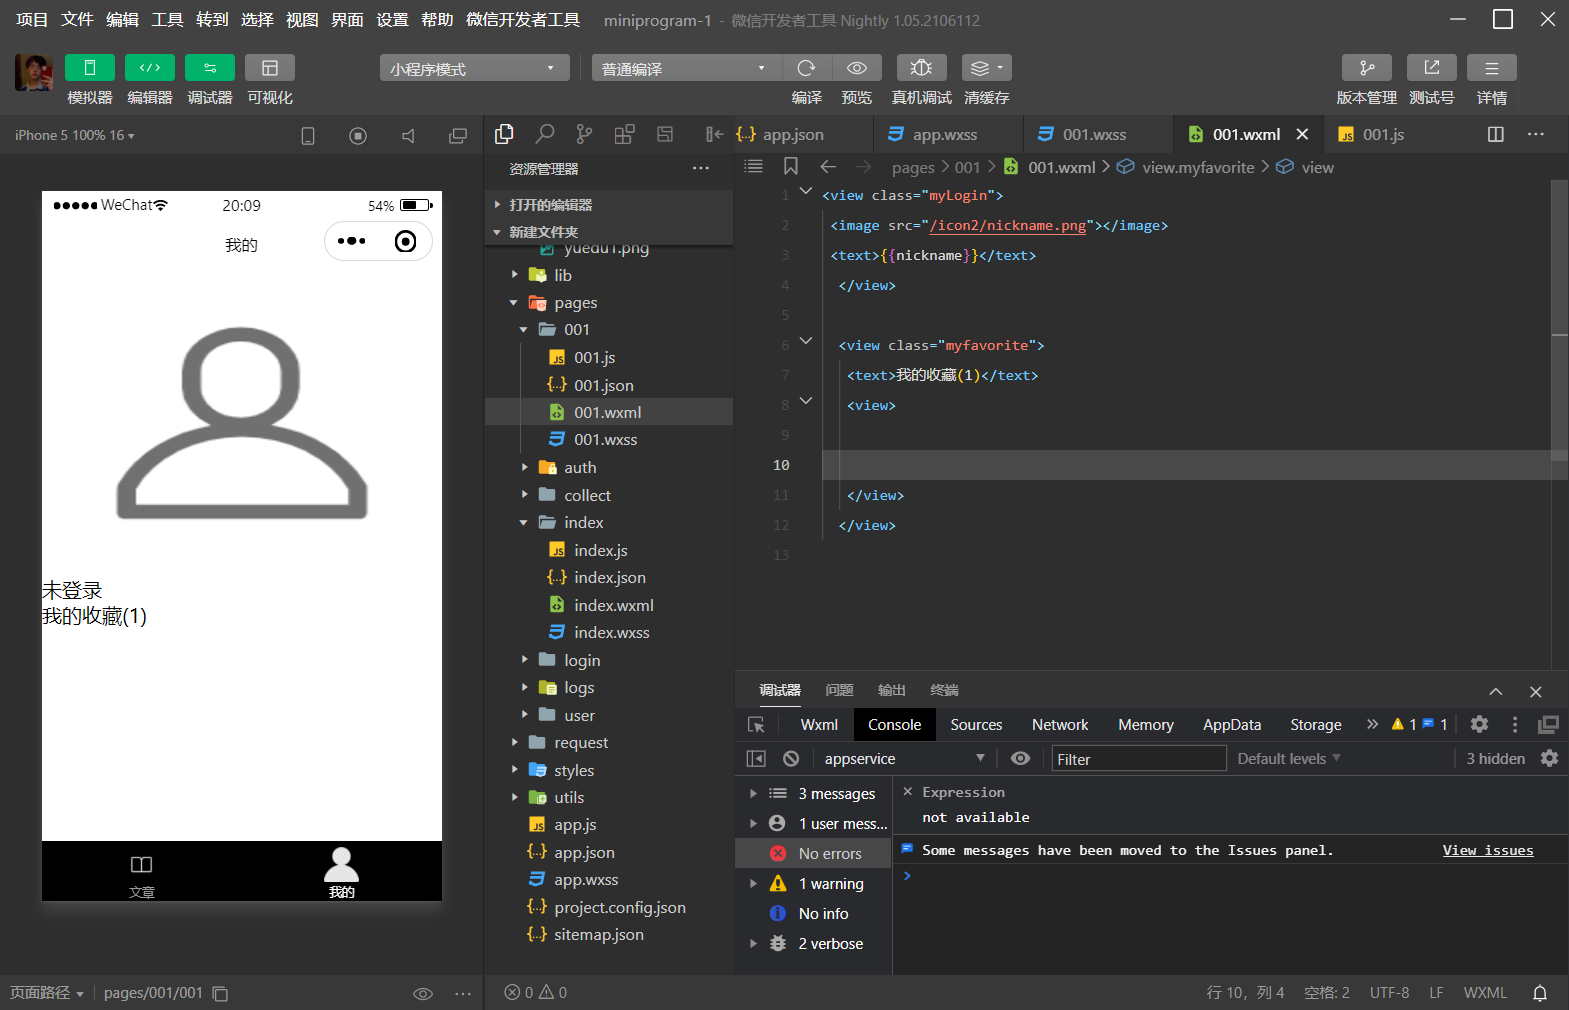The height and width of the screenshot is (1010, 1569).
Task: Open the 小程序模式 mode dropdown
Action: tap(474, 68)
